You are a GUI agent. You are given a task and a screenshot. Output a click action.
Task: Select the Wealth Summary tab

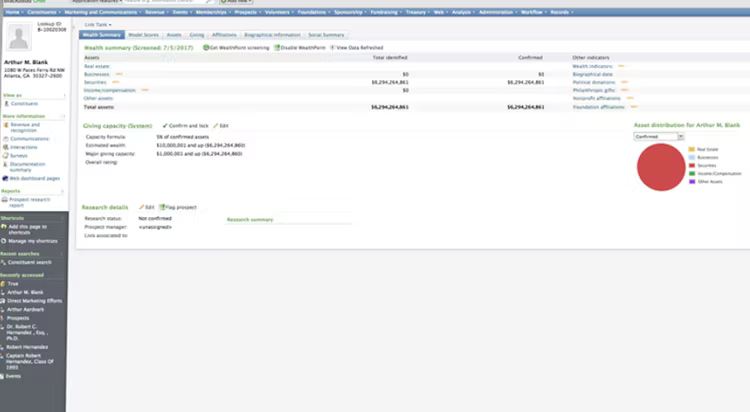[x=102, y=35]
